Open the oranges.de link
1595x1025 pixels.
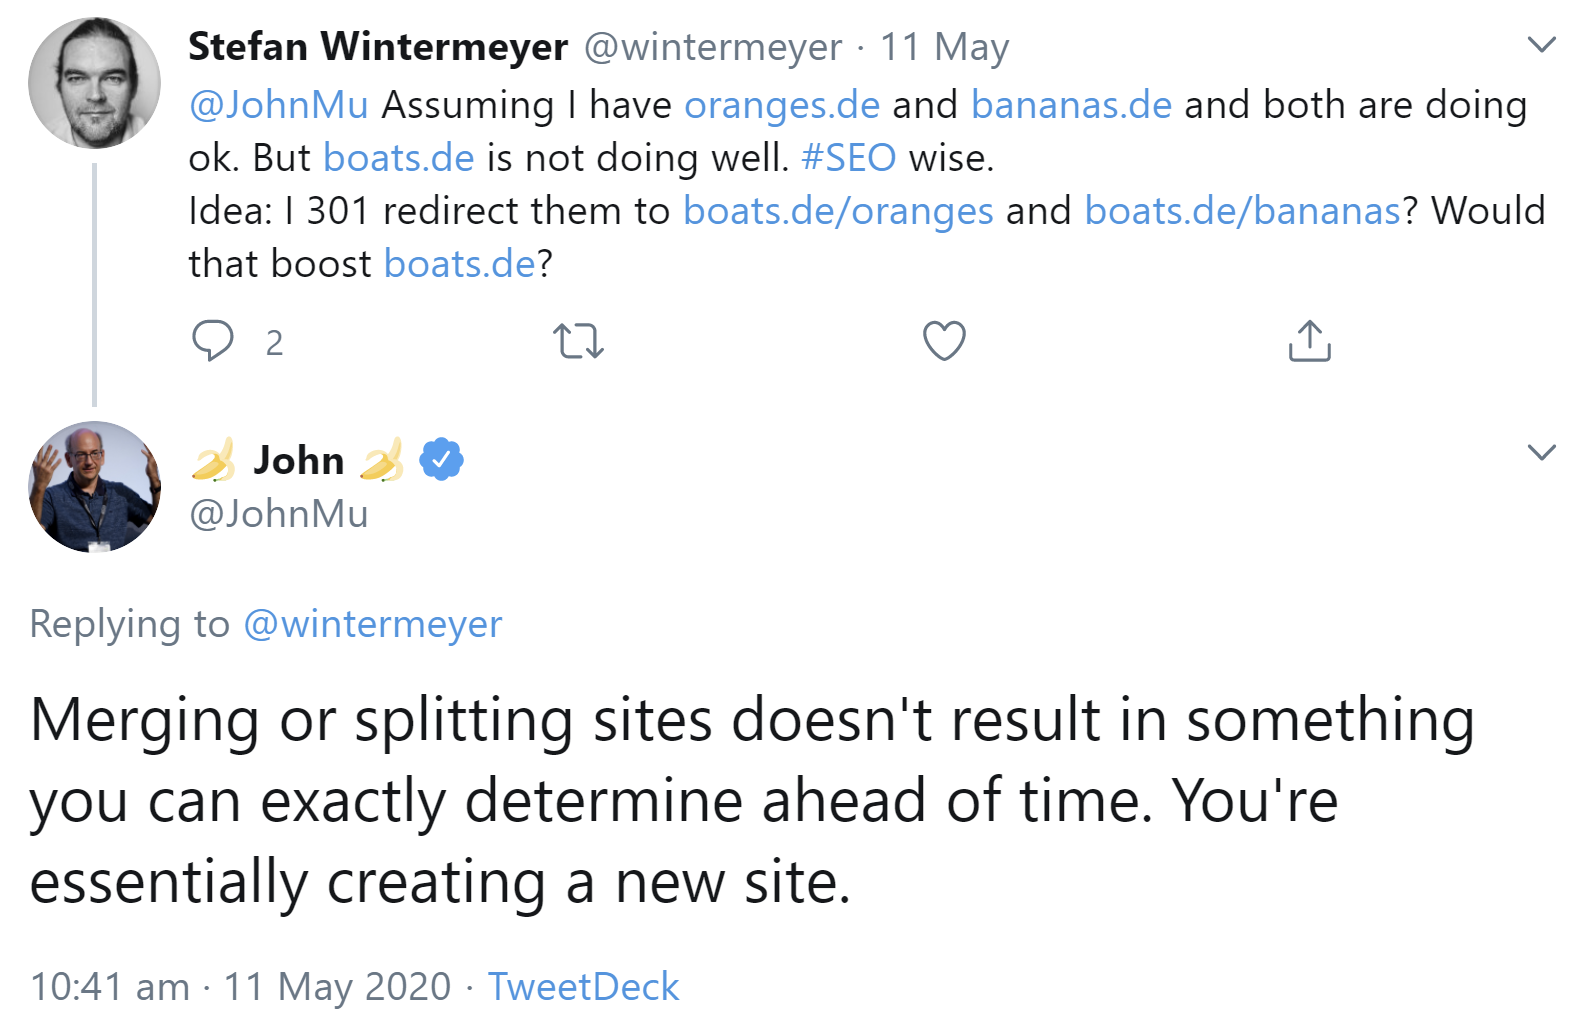[x=781, y=104]
